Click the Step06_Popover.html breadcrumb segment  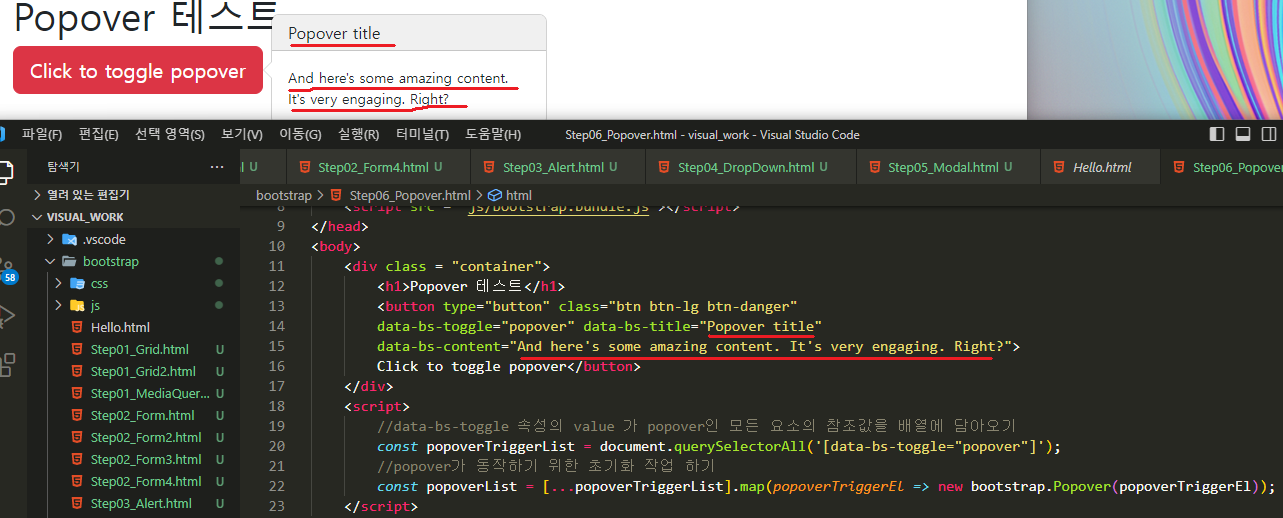410,195
